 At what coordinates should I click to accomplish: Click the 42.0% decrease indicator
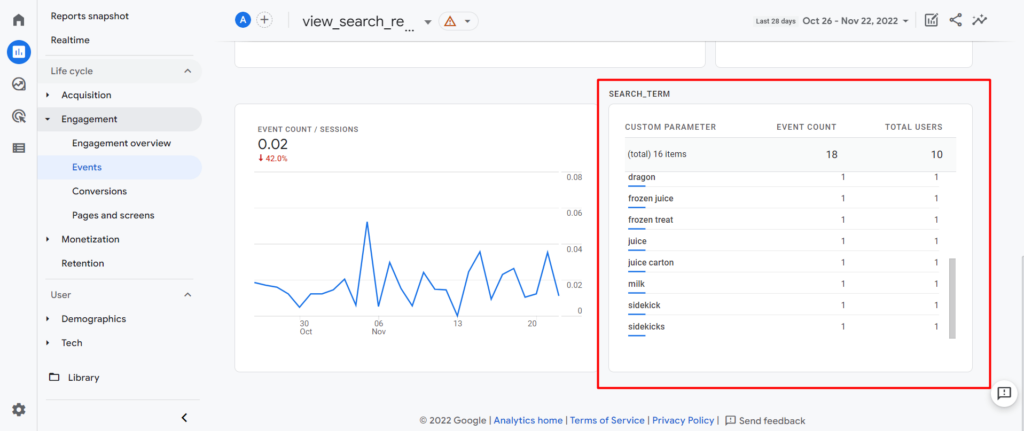click(272, 158)
